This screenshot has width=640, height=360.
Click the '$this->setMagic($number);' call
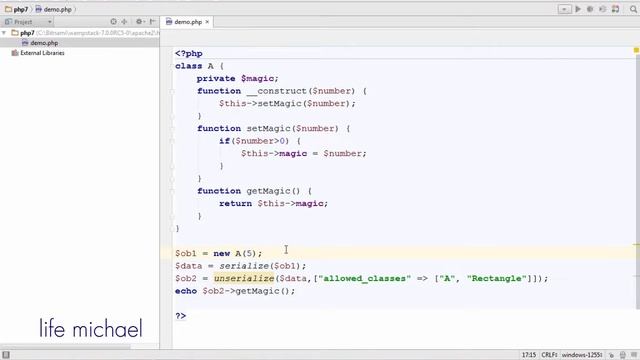pos(287,104)
